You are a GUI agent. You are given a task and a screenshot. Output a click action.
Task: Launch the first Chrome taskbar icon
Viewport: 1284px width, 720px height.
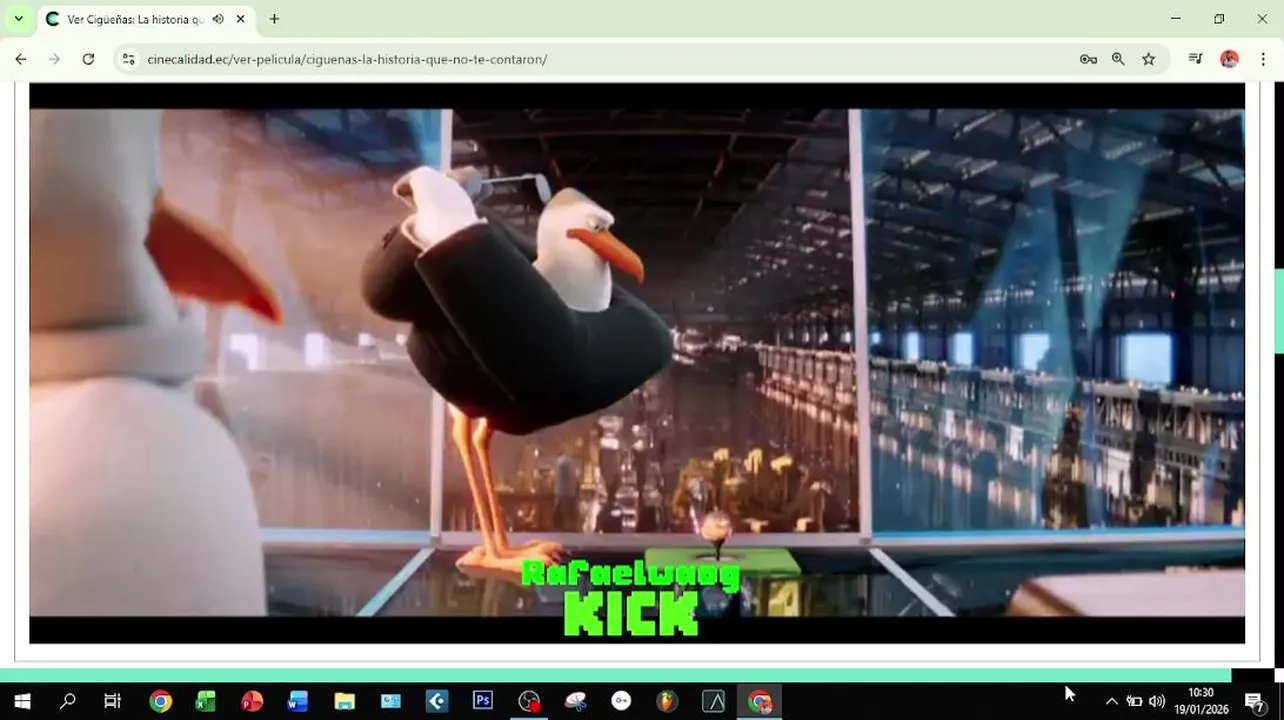(x=160, y=701)
